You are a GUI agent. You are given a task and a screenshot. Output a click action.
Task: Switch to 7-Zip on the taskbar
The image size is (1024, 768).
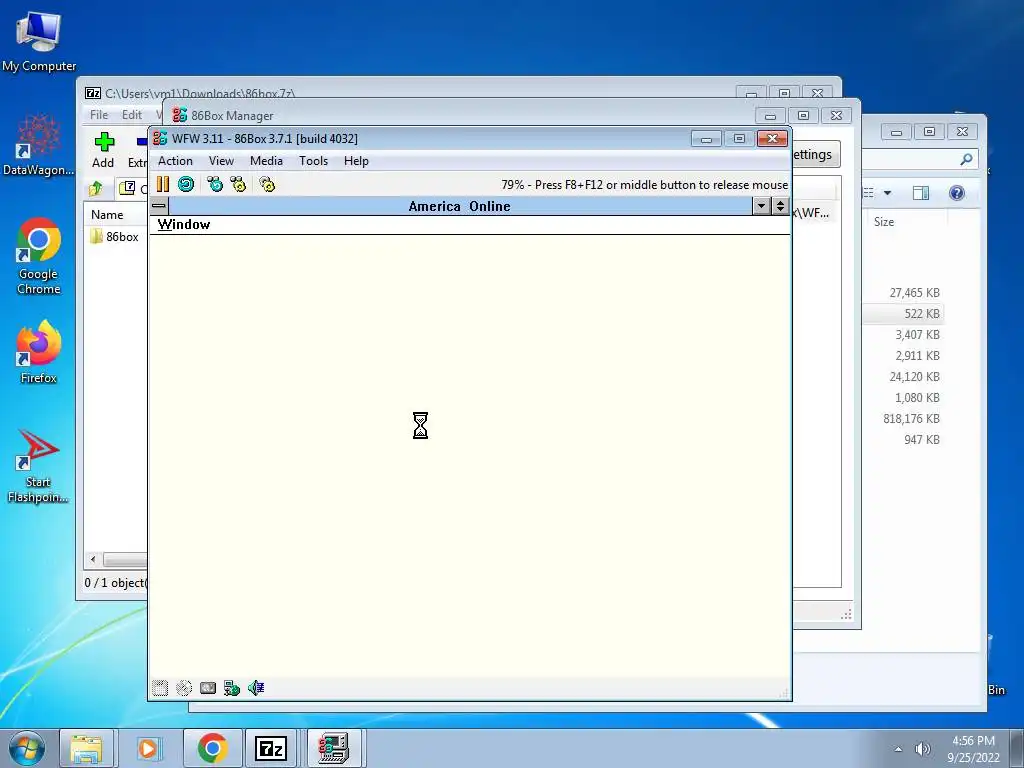pos(272,748)
